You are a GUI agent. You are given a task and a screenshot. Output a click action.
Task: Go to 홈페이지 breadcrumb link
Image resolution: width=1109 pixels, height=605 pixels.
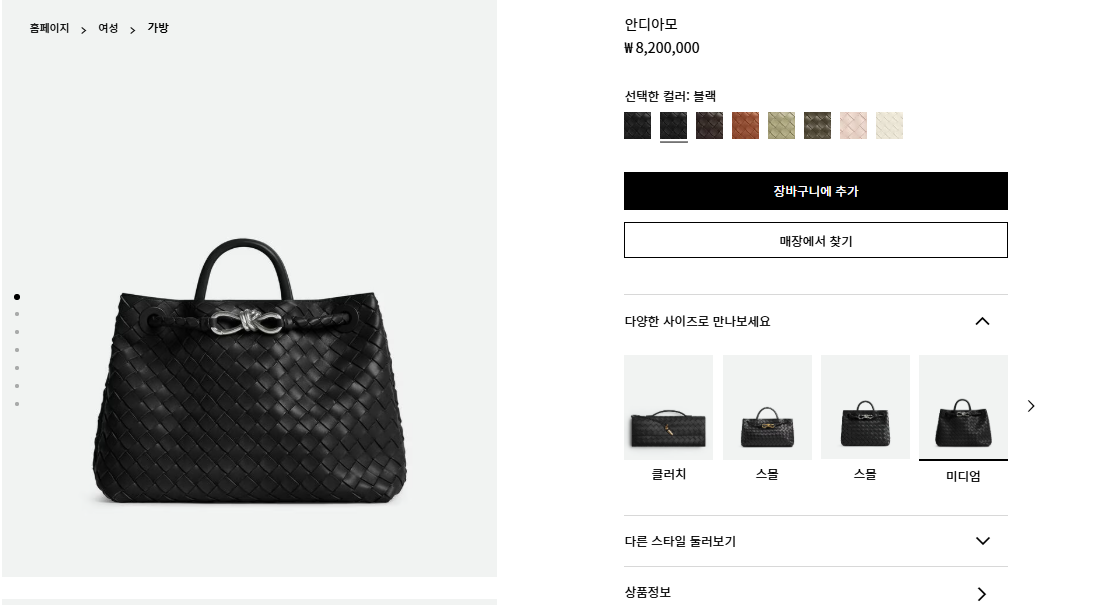[50, 28]
